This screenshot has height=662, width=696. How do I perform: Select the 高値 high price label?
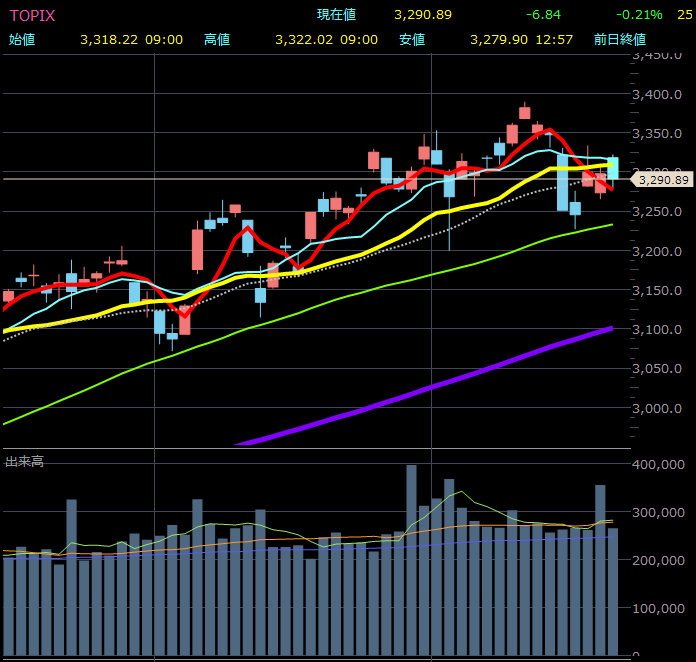(x=217, y=39)
